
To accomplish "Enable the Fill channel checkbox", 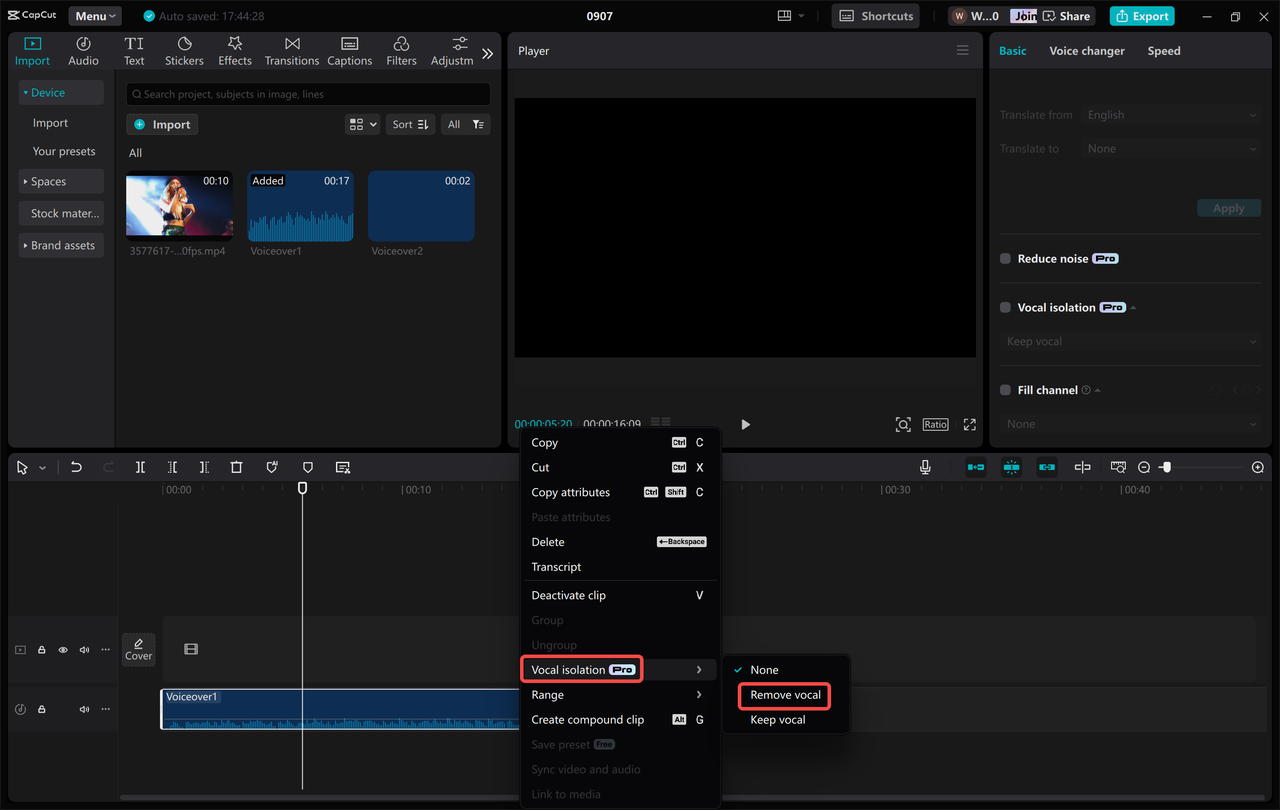I will [x=1006, y=390].
